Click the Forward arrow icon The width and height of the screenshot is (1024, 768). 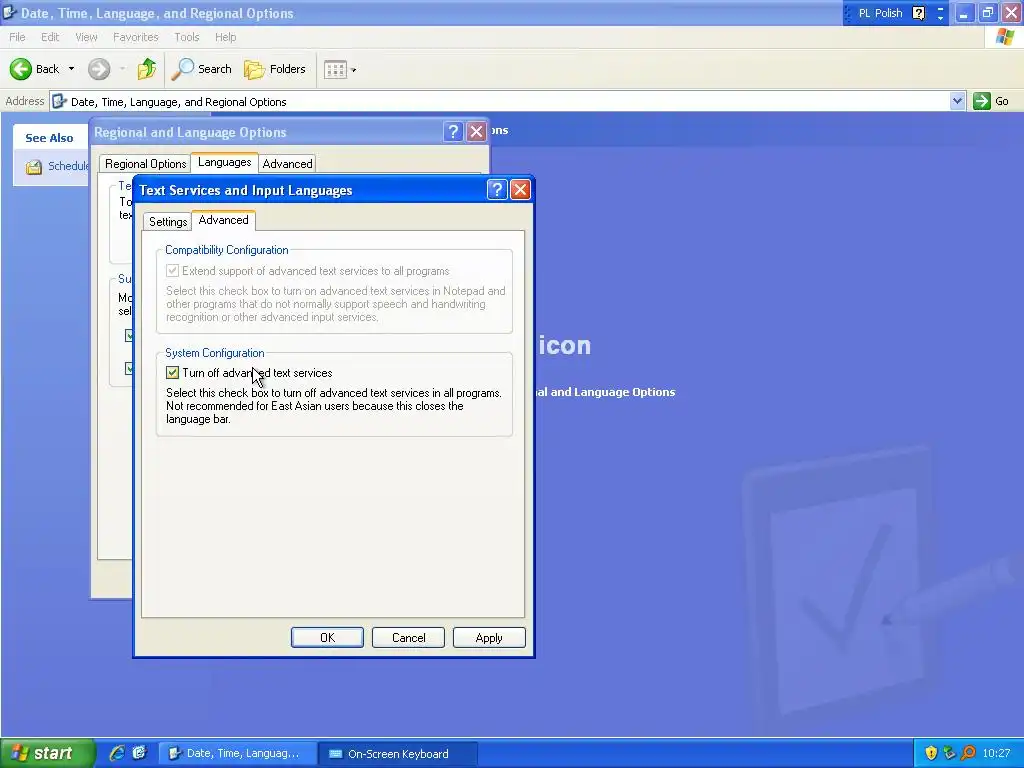pos(99,69)
